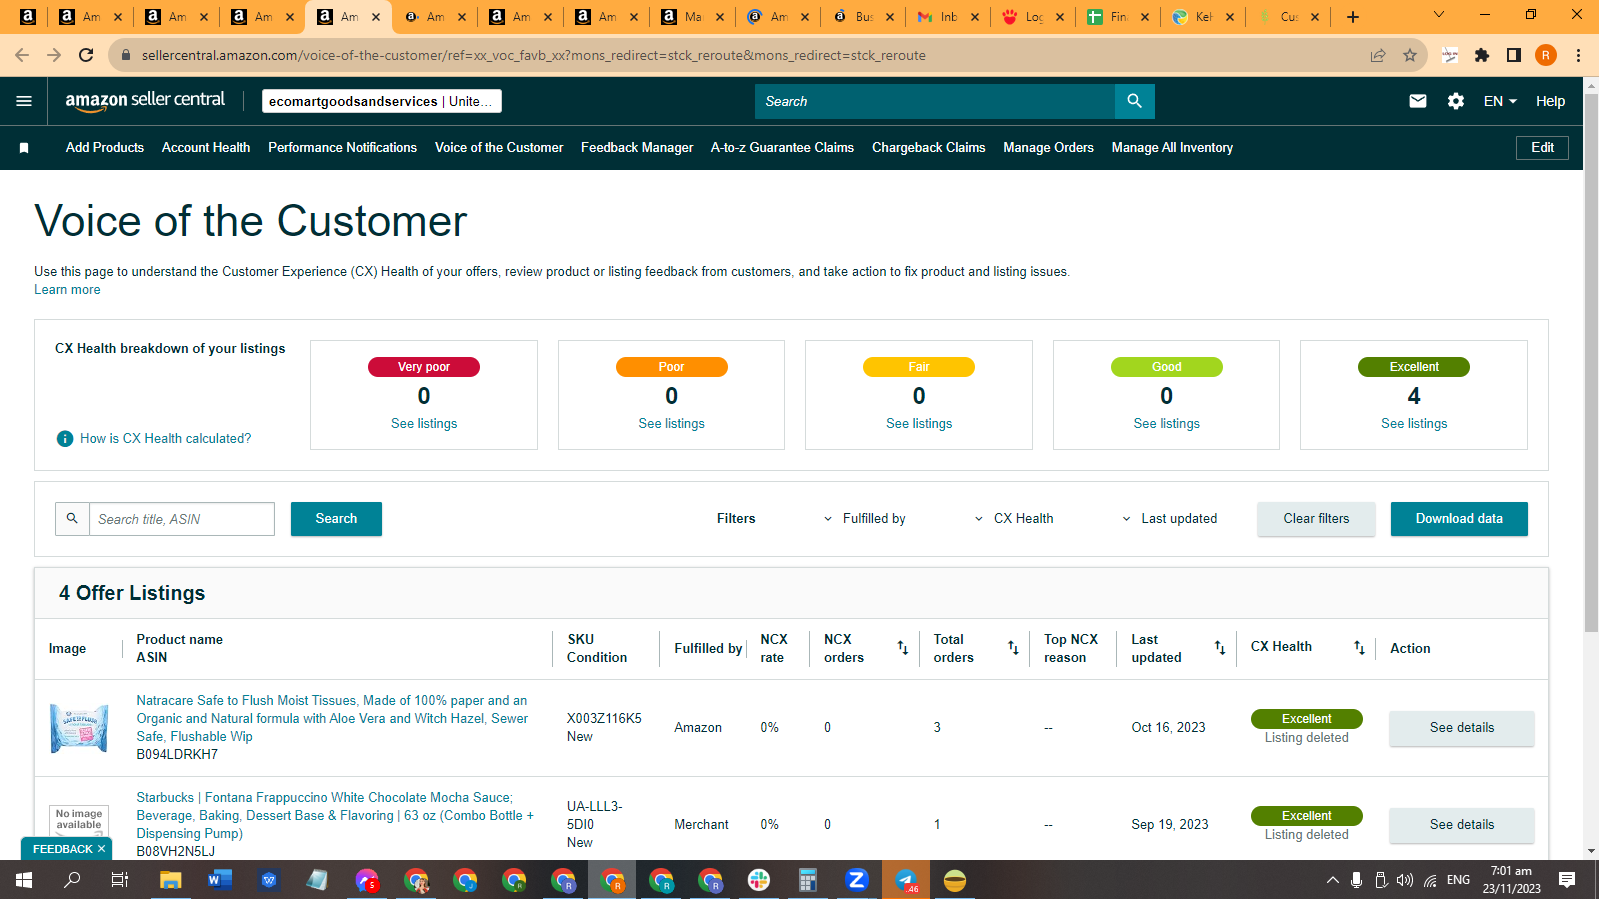This screenshot has width=1599, height=899.
Task: Open Calculator from the taskbar
Action: coord(808,880)
